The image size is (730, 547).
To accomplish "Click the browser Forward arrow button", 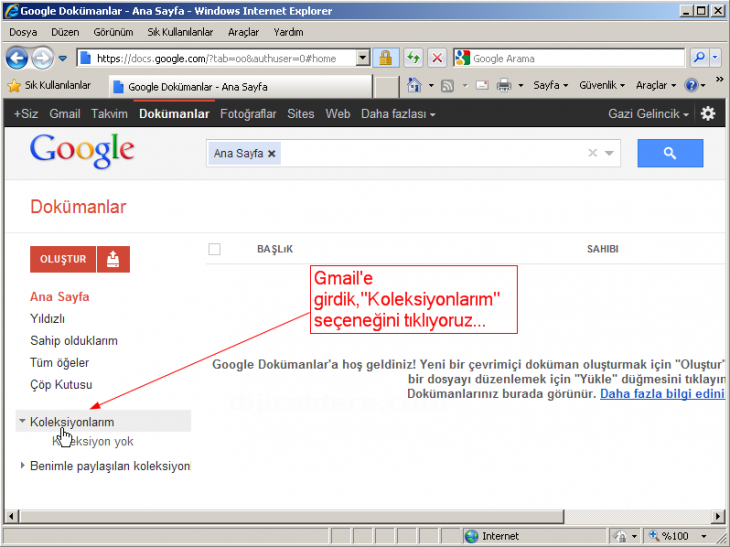I will pyautogui.click(x=42, y=59).
